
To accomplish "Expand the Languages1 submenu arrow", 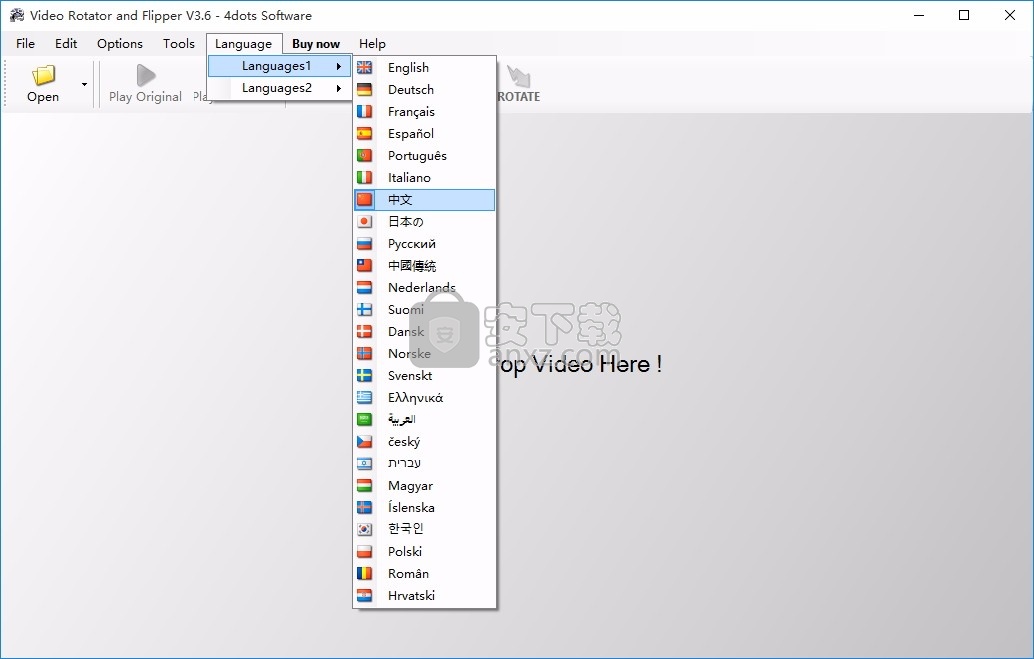I will coord(339,66).
